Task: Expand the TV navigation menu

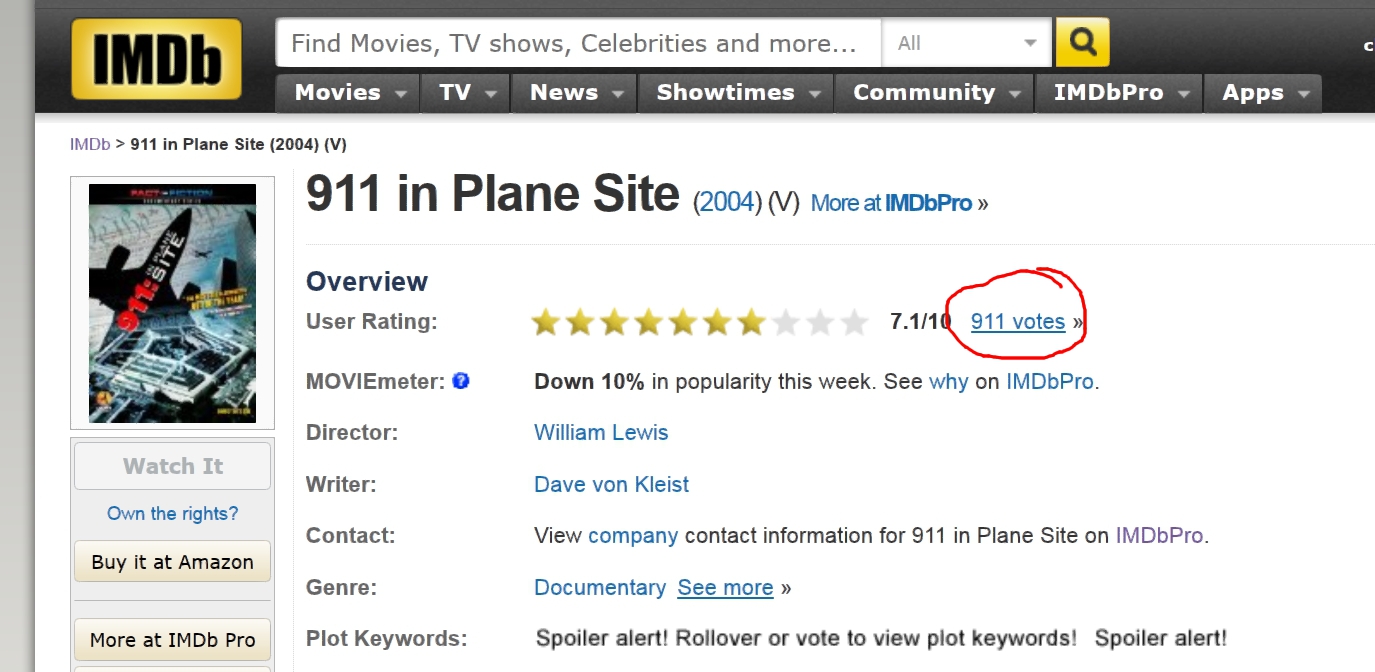Action: pos(466,93)
